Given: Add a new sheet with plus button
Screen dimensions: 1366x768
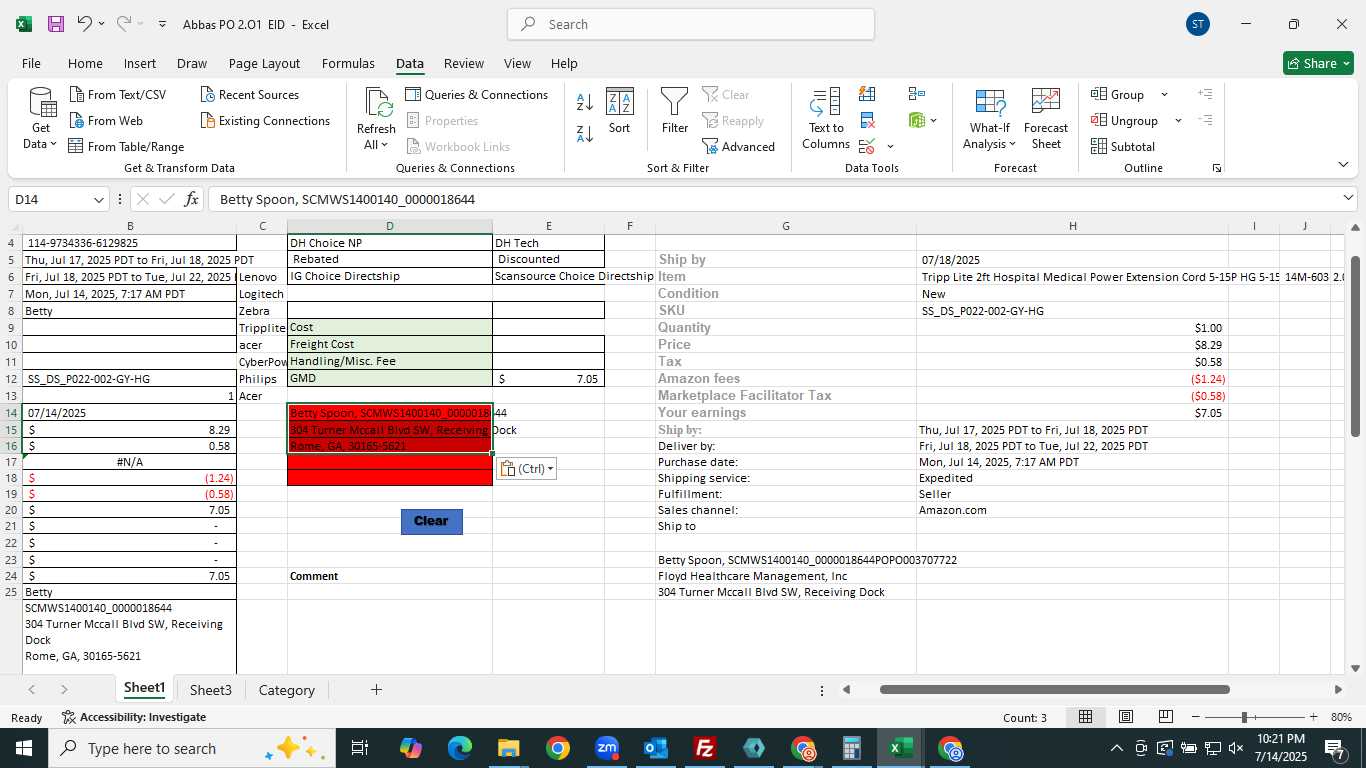Looking at the screenshot, I should [376, 690].
